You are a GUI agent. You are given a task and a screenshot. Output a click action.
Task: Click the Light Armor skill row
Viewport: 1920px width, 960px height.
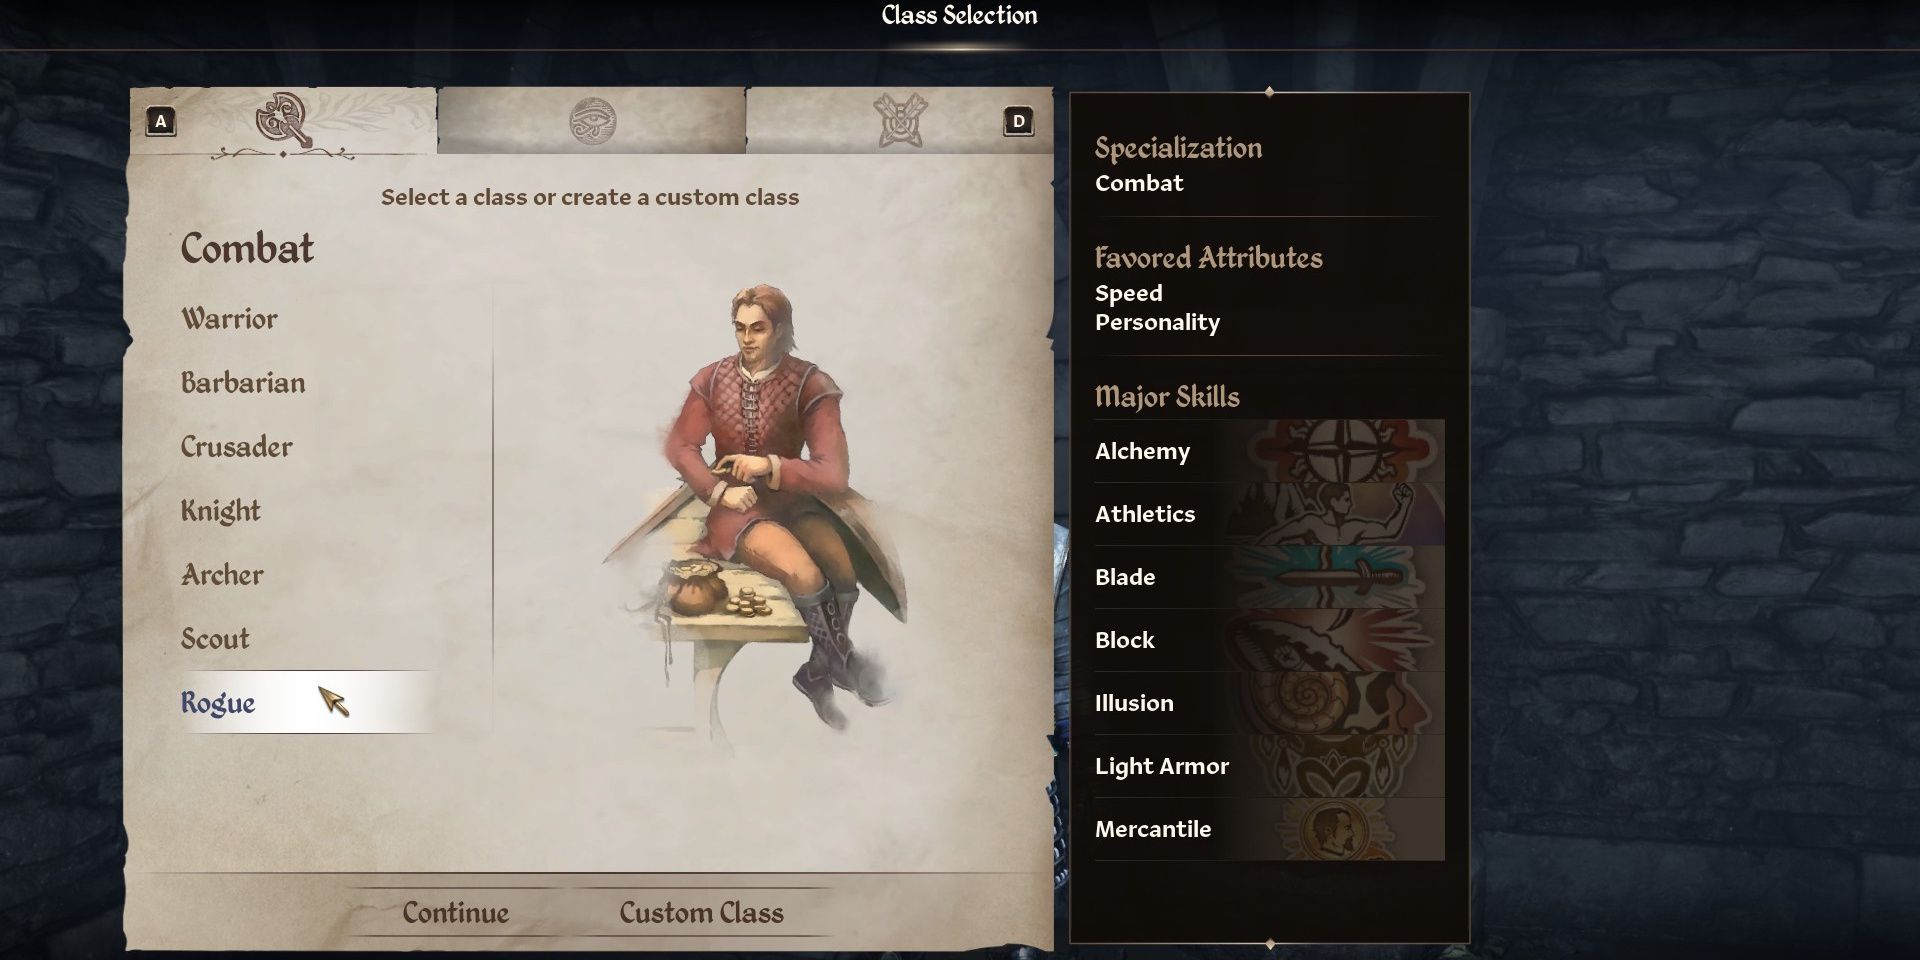1269,766
